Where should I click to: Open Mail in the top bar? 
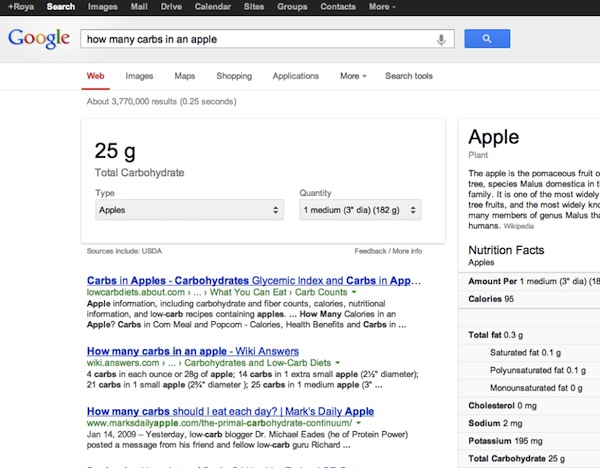[x=139, y=7]
